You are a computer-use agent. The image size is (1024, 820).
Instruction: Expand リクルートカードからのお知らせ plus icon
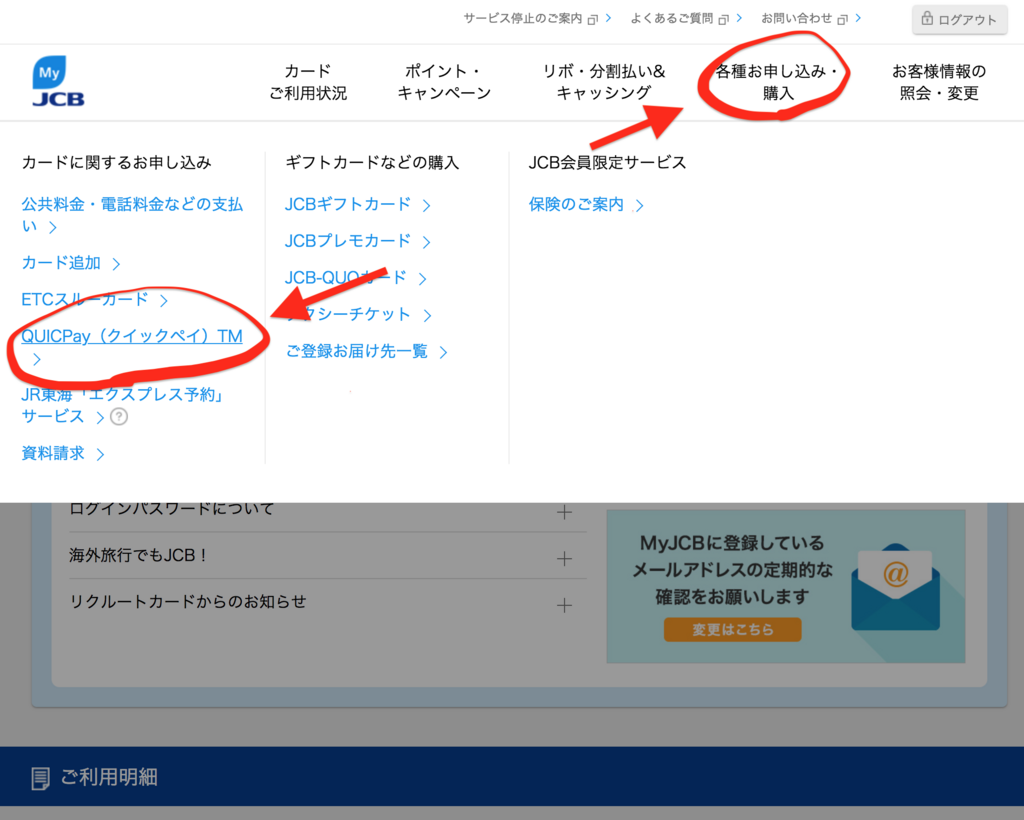(564, 605)
